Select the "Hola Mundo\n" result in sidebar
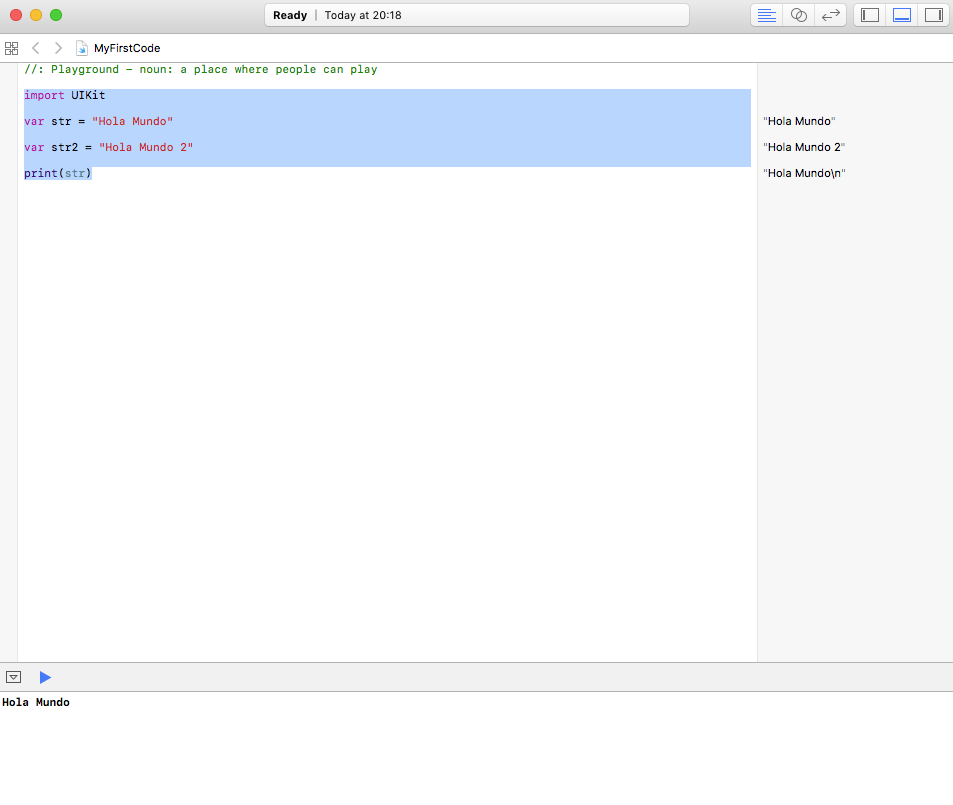The width and height of the screenshot is (953, 805). point(804,174)
